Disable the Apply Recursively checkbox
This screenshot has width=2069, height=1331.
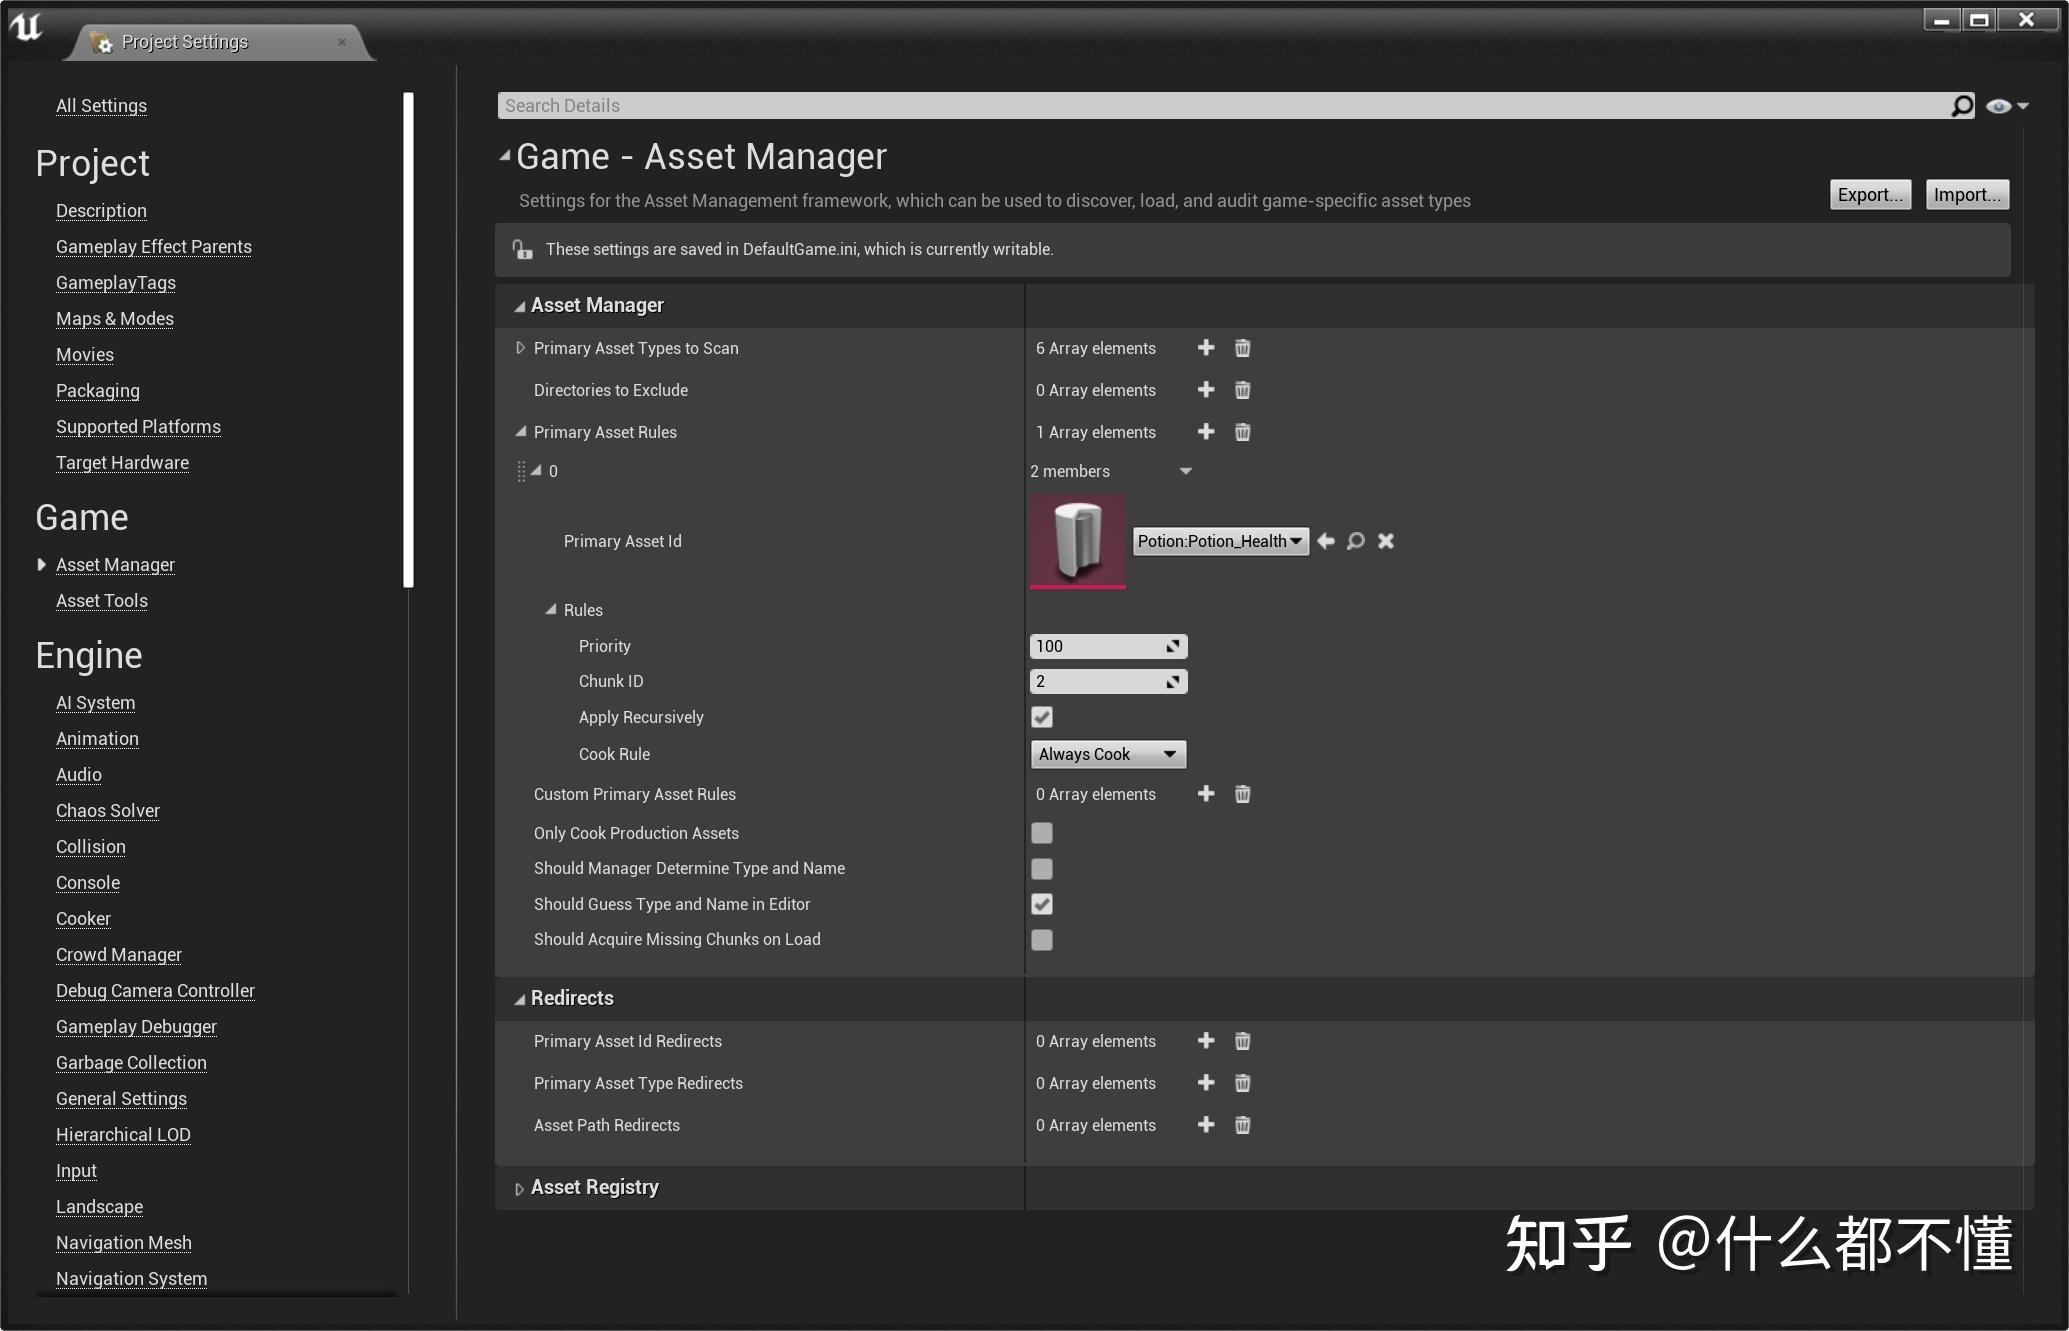(x=1042, y=717)
